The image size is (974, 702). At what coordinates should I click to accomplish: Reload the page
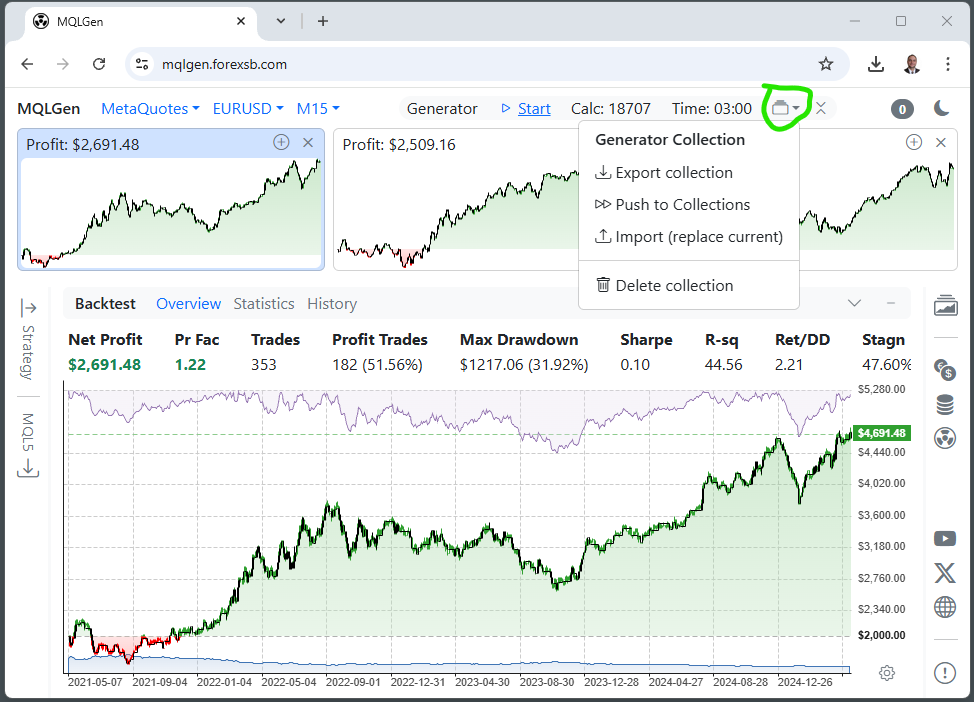(99, 64)
